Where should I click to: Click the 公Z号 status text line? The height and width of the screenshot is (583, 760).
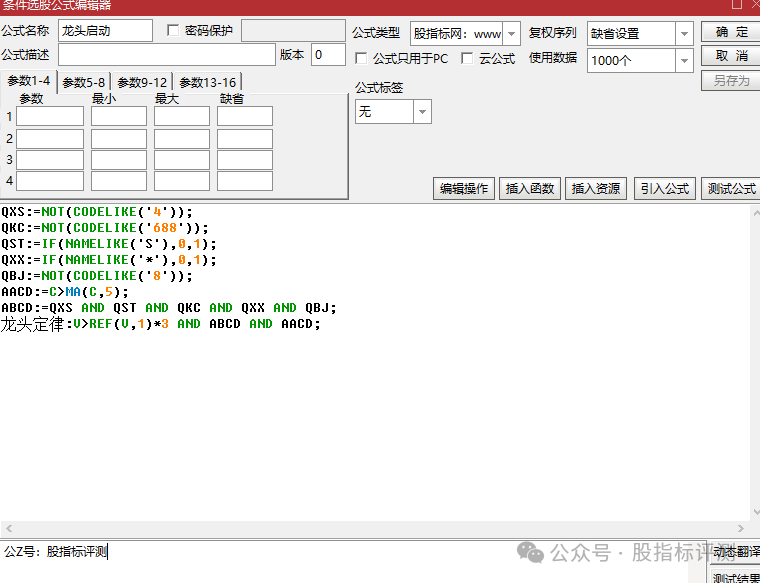55,551
